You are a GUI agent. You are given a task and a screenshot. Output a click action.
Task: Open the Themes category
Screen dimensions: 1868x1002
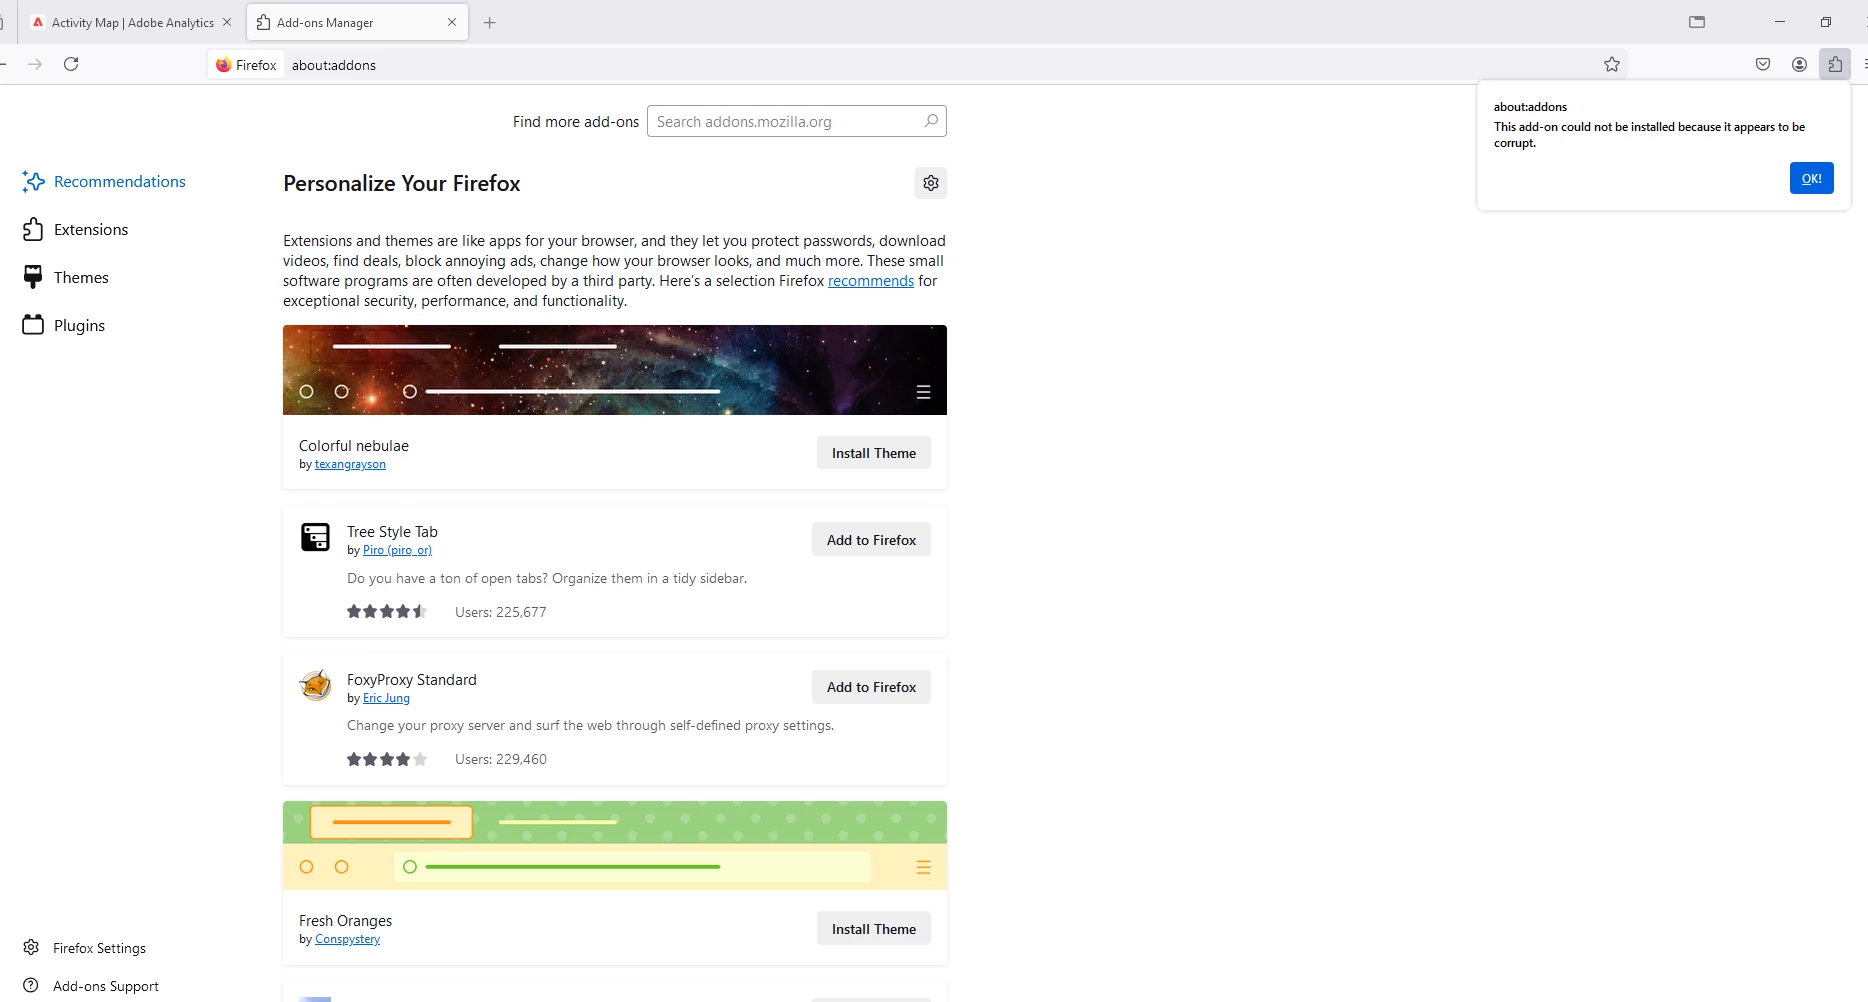[x=66, y=277]
